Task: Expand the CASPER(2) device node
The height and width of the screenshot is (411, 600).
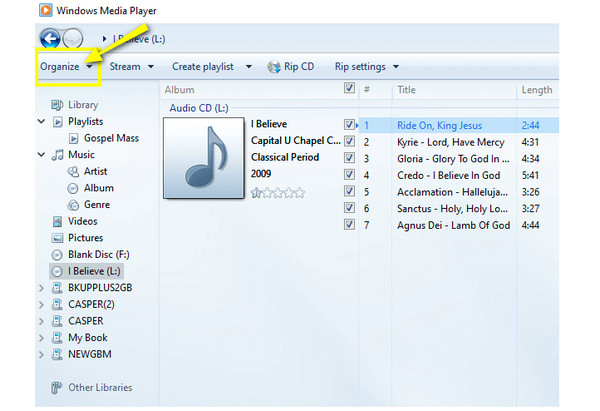Action: (41, 305)
